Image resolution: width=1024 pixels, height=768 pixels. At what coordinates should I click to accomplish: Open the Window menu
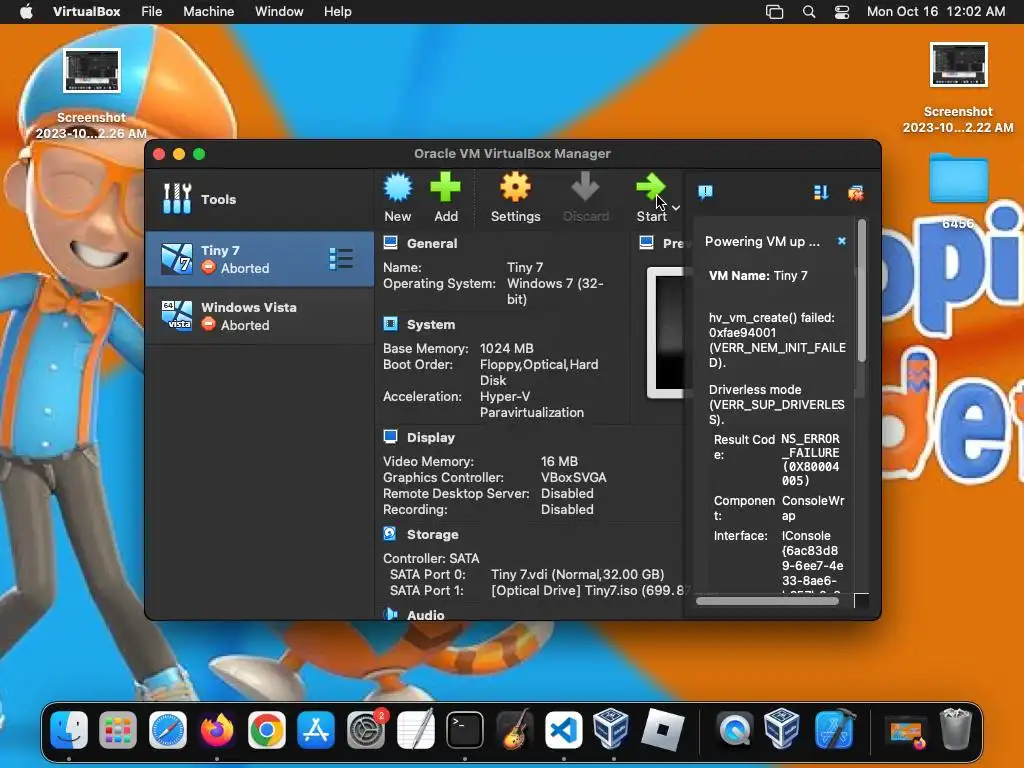pyautogui.click(x=279, y=12)
